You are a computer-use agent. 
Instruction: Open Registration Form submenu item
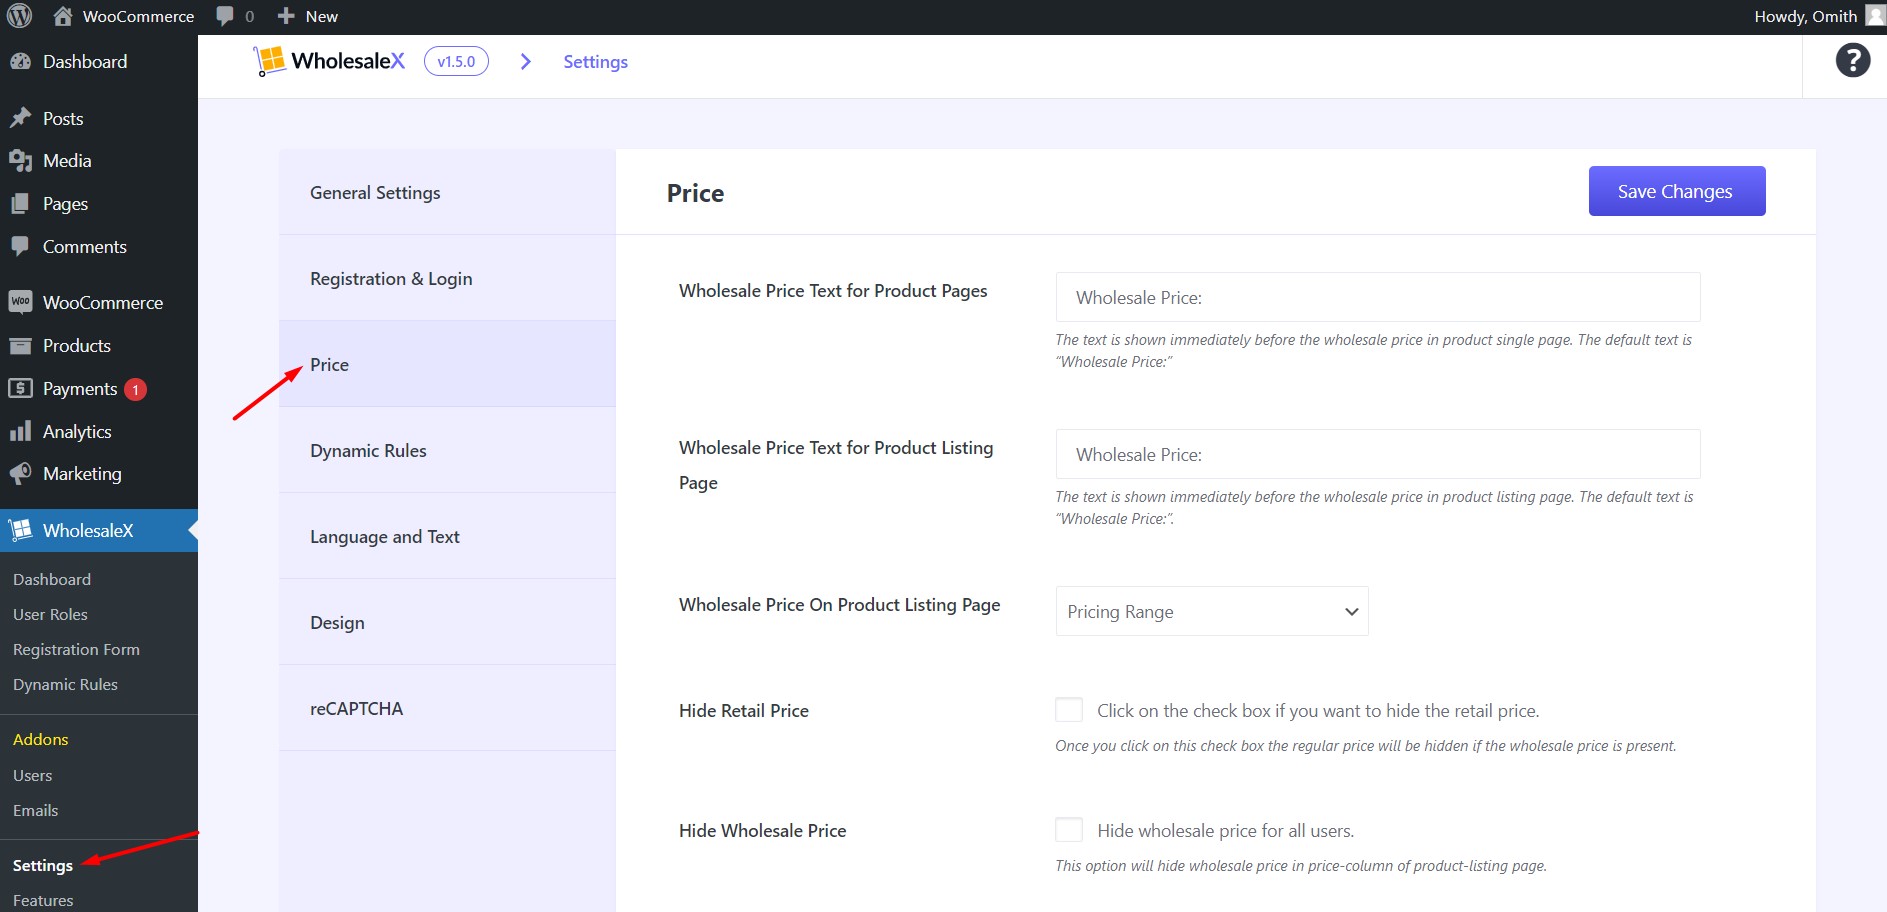pos(76,649)
